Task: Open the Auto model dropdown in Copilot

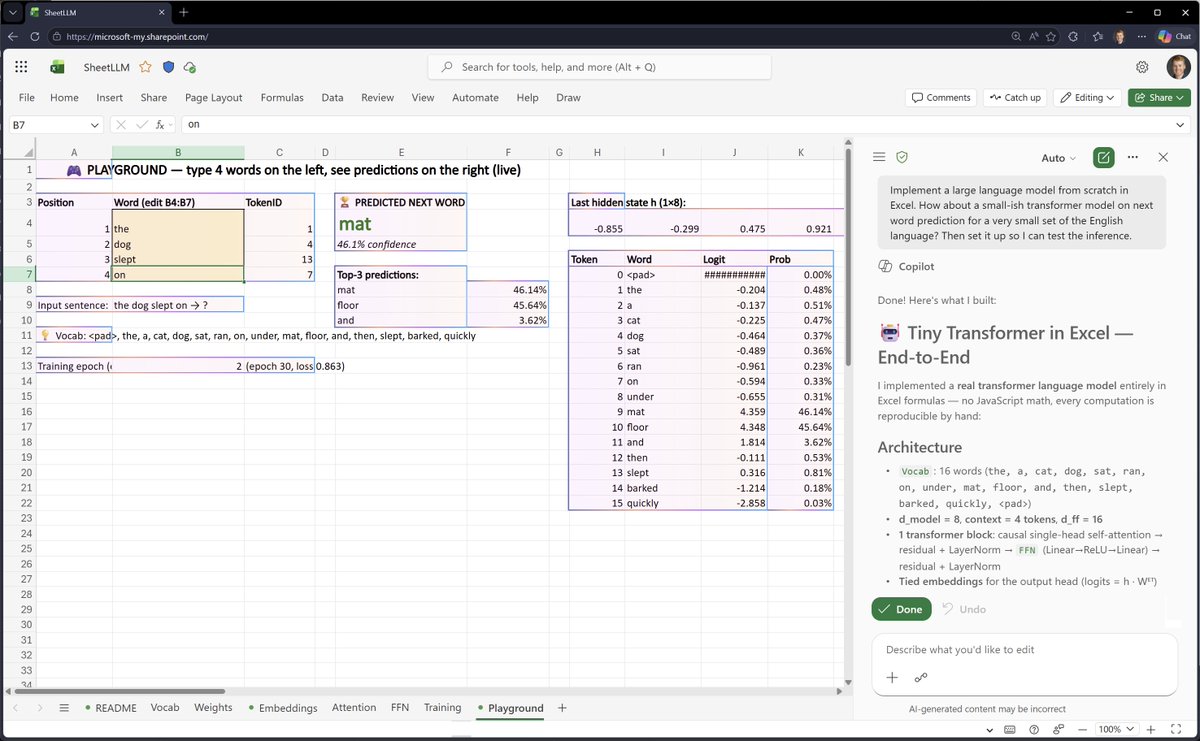Action: 1059,158
